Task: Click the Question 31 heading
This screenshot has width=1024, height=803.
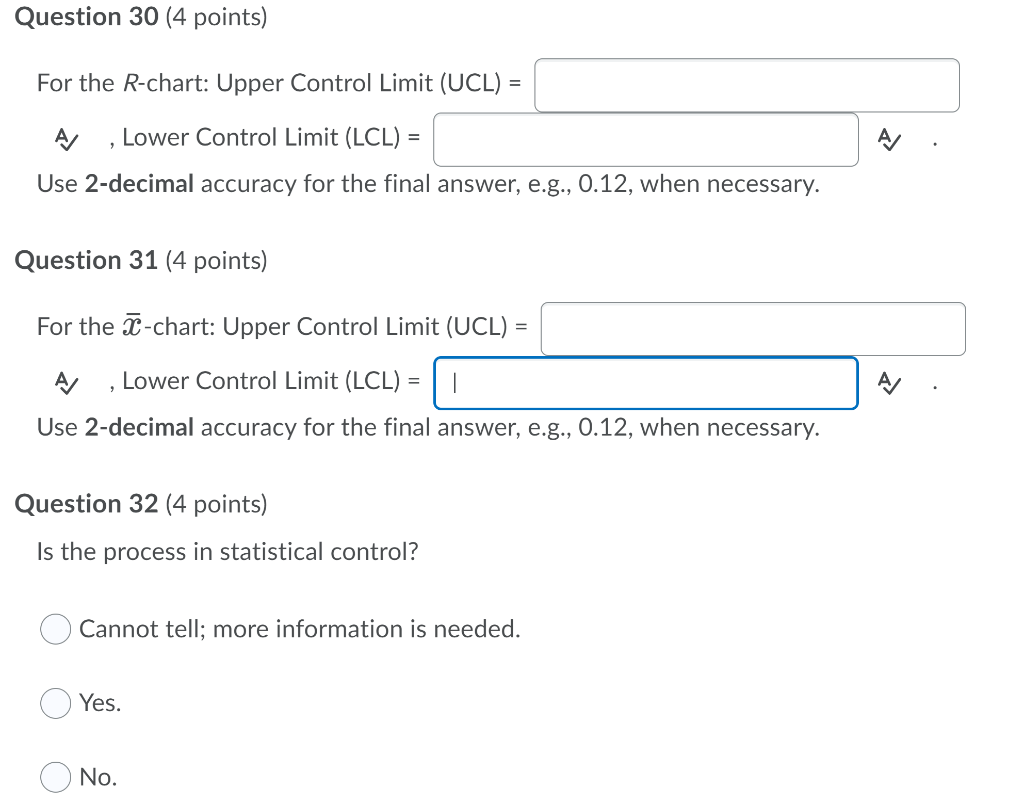Action: tap(87, 260)
